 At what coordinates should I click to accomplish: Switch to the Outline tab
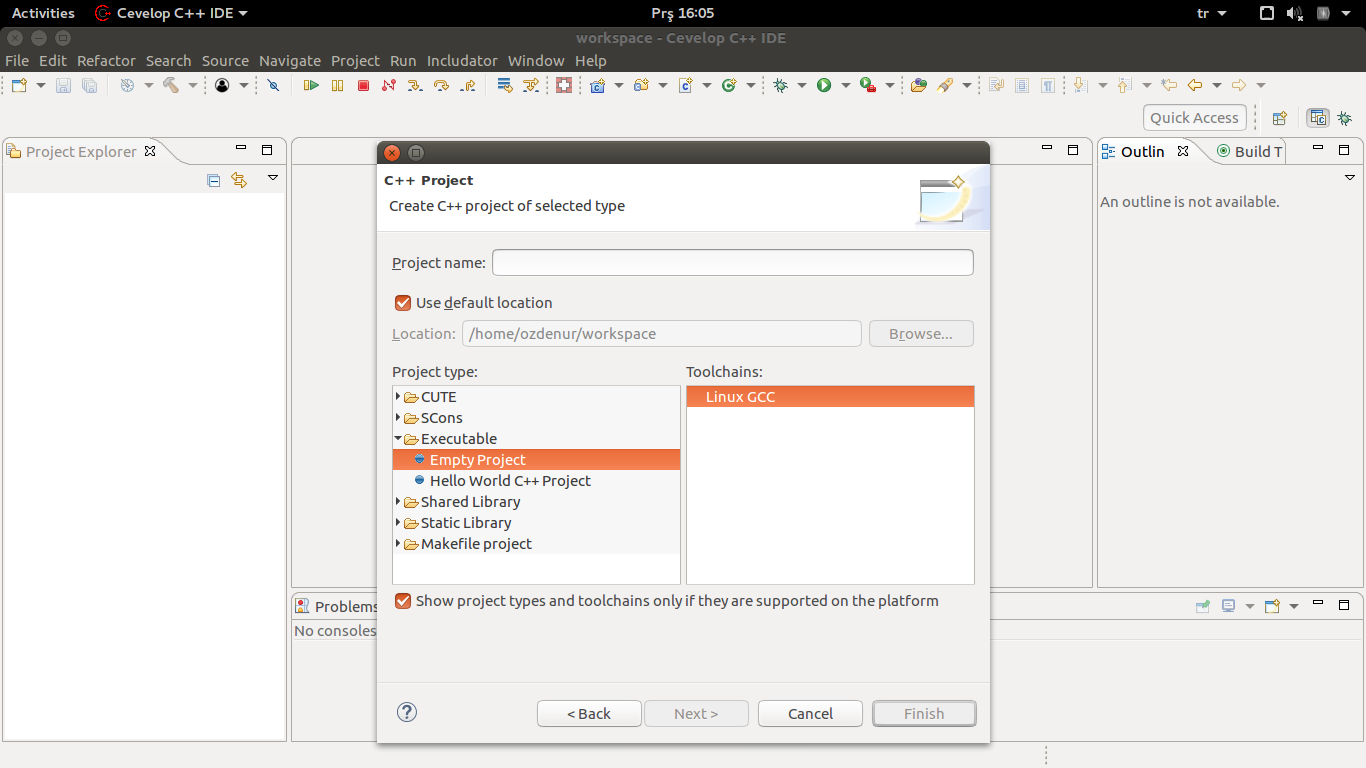(x=1142, y=152)
